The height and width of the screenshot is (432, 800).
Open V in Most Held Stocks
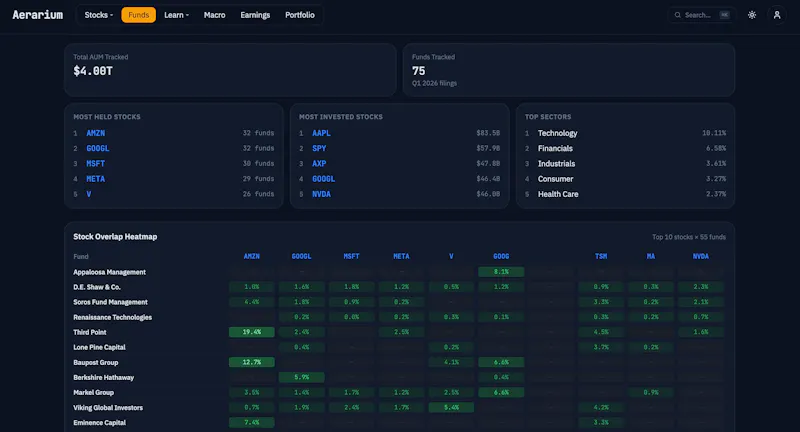(x=89, y=194)
